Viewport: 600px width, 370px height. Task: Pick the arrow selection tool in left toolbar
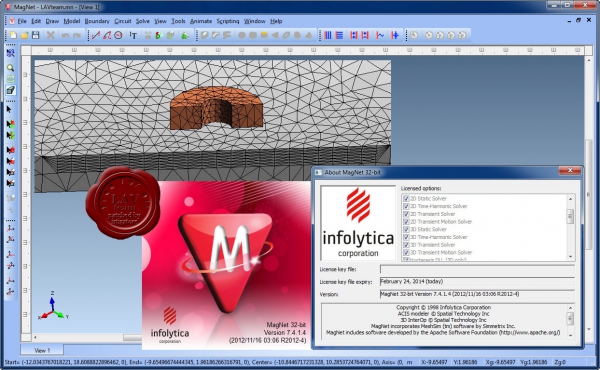coord(9,110)
